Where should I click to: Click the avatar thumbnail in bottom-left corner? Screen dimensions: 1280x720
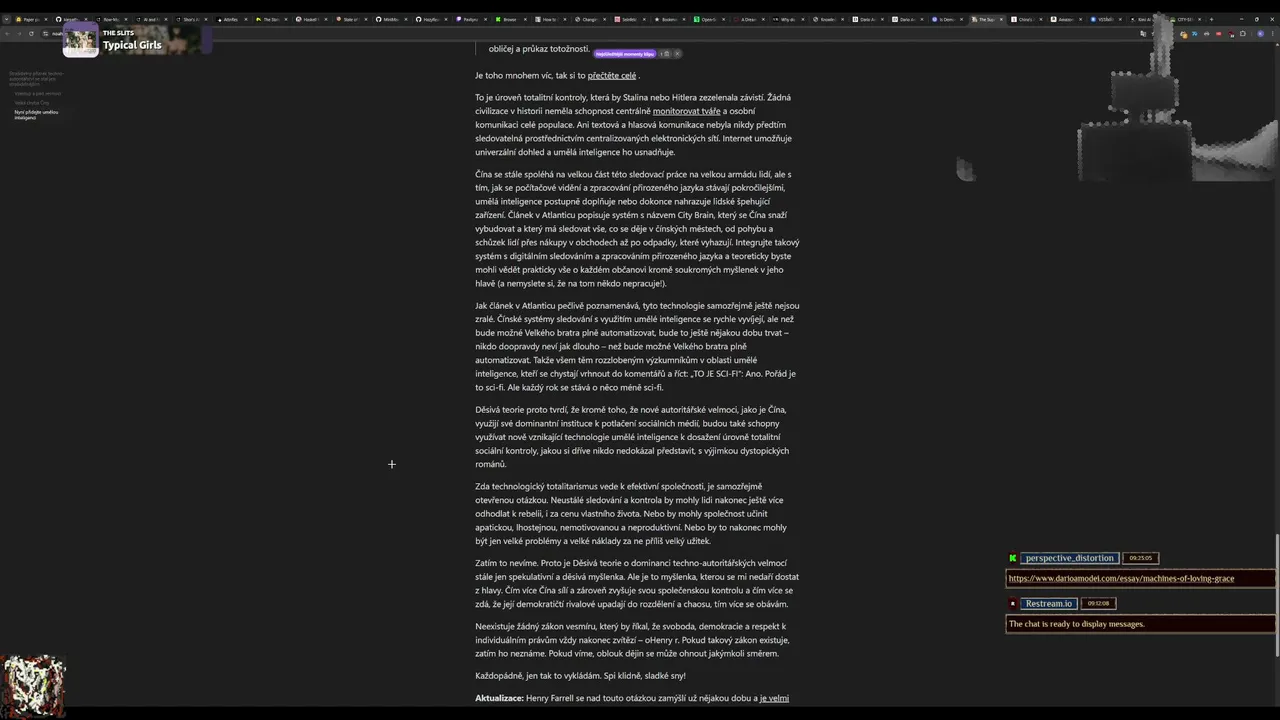click(x=32, y=686)
